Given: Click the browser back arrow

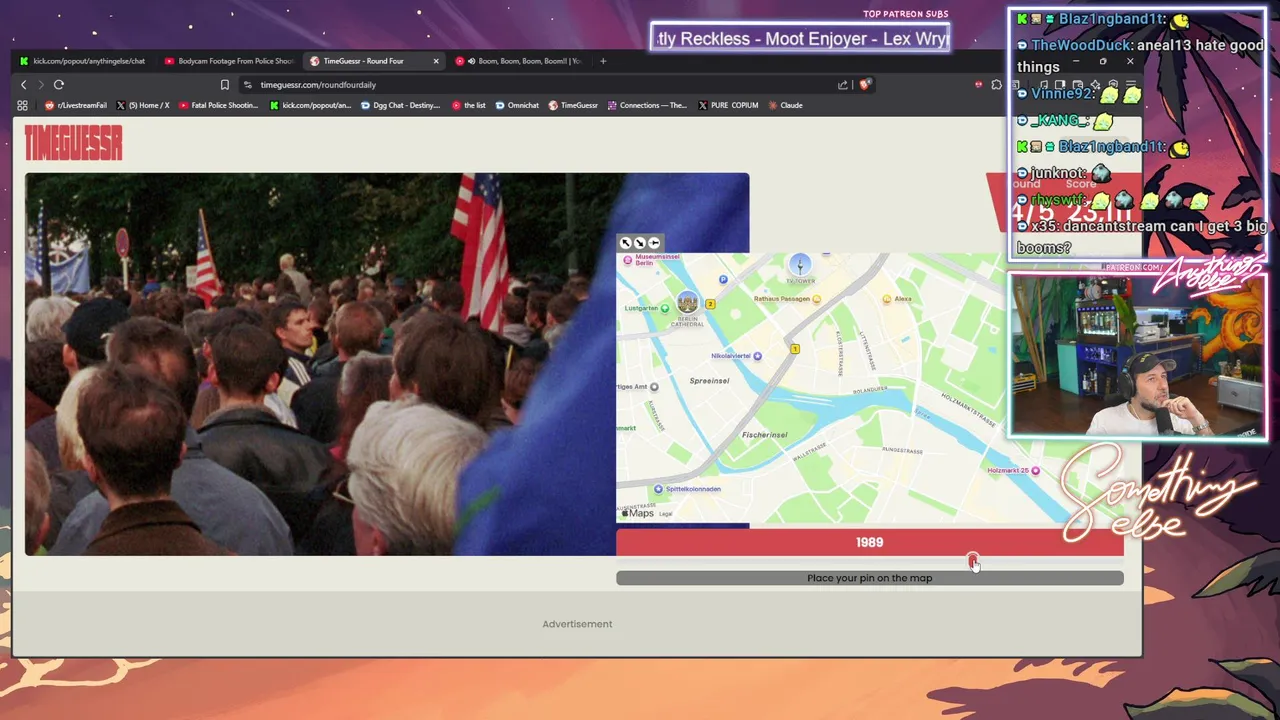Looking at the screenshot, I should coord(24,85).
